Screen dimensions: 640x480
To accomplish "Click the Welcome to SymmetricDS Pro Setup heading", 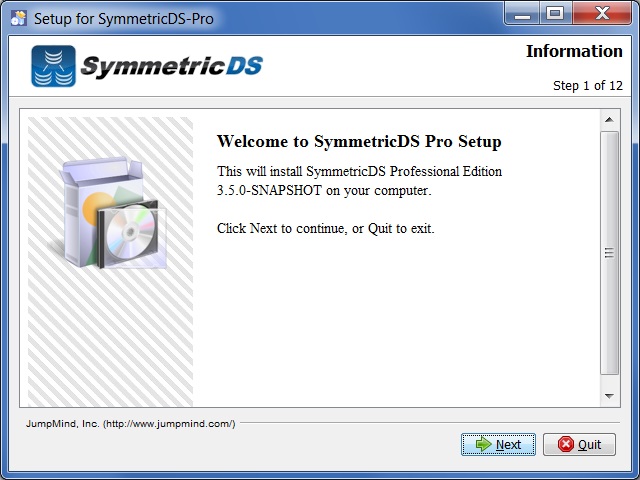I will click(359, 142).
